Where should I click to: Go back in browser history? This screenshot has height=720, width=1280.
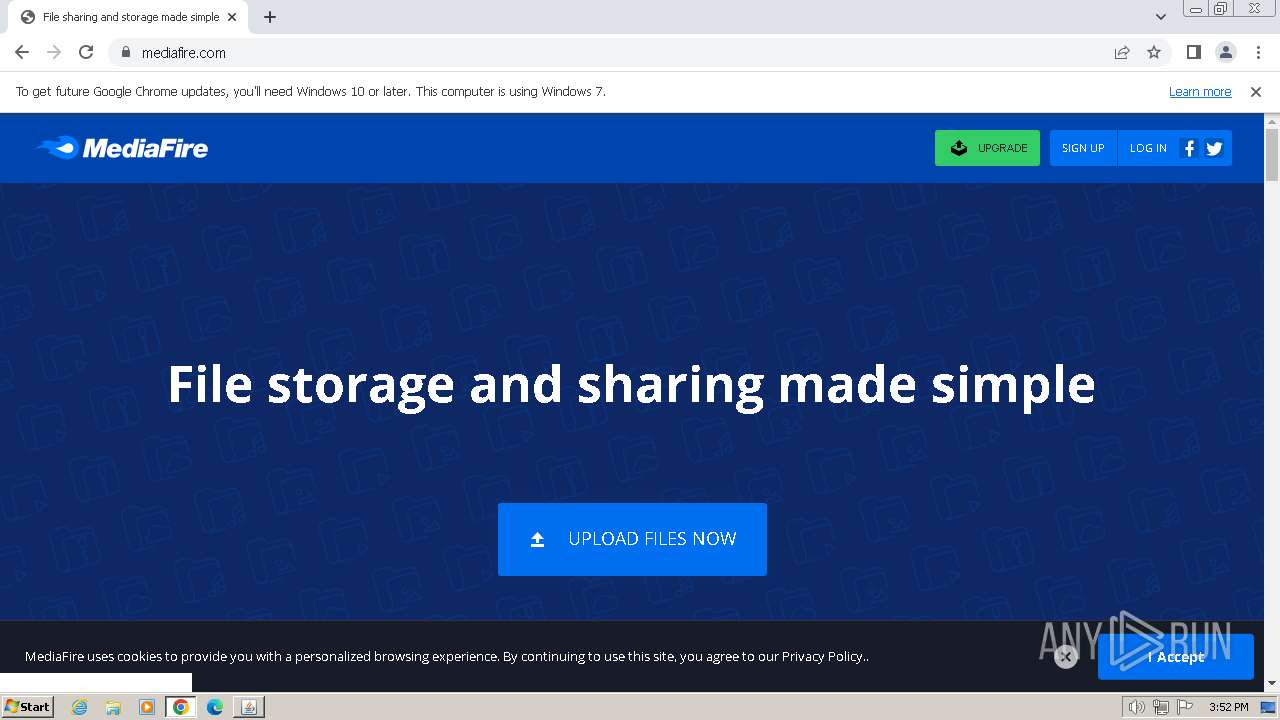click(x=22, y=53)
